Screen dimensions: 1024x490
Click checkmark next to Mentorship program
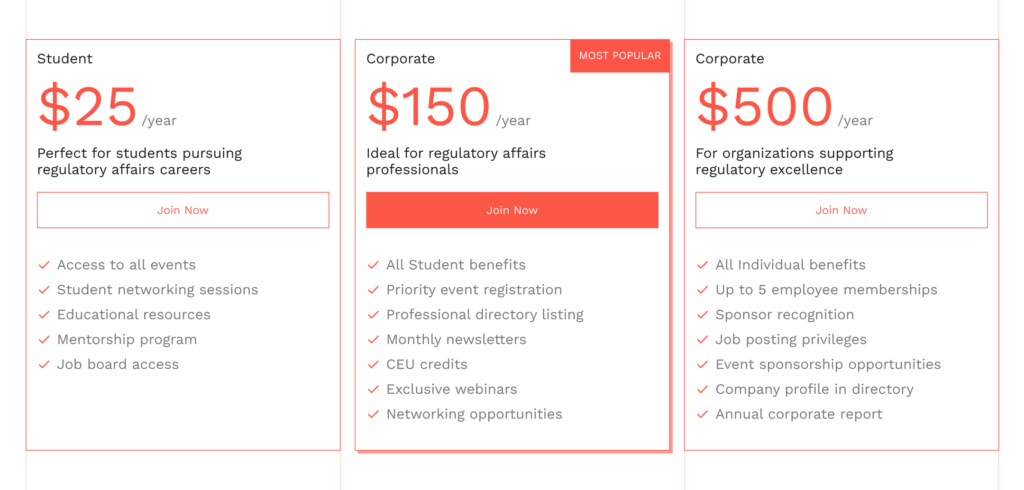(44, 340)
